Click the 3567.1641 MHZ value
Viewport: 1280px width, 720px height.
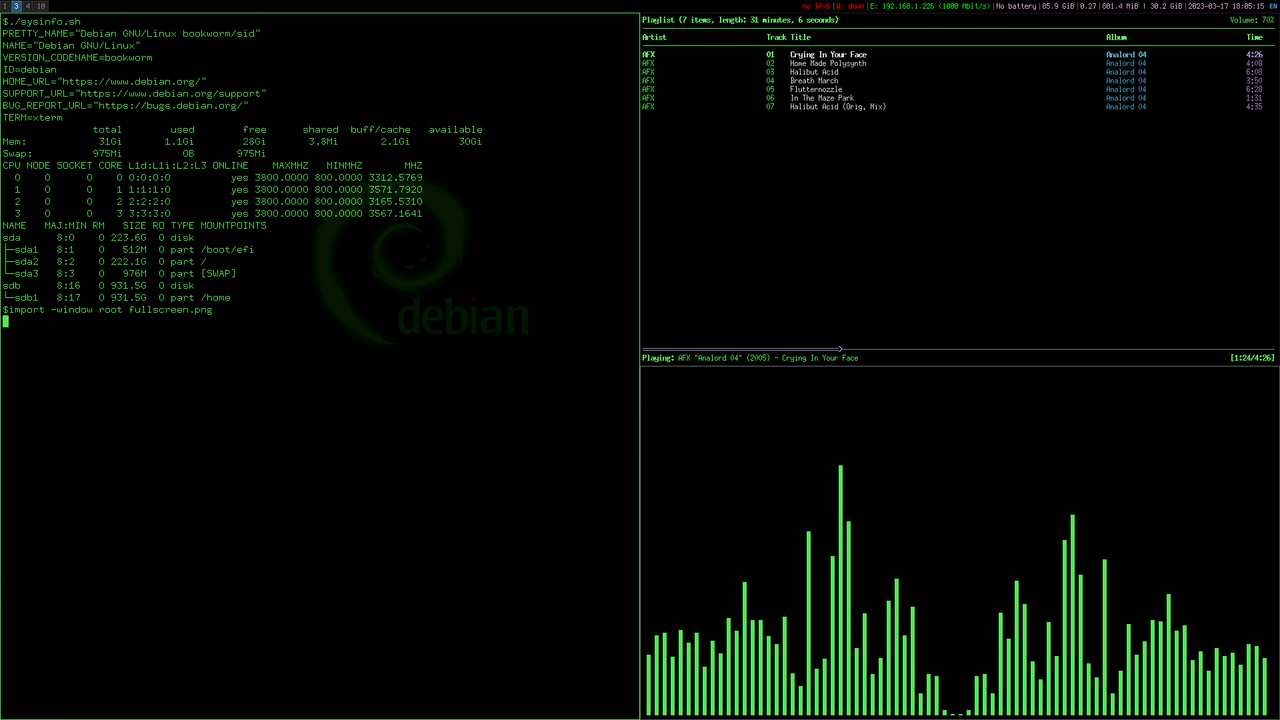[x=395, y=213]
